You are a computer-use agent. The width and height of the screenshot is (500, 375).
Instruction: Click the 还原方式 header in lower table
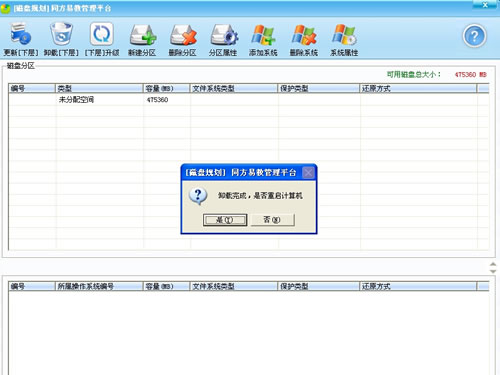(x=418, y=286)
